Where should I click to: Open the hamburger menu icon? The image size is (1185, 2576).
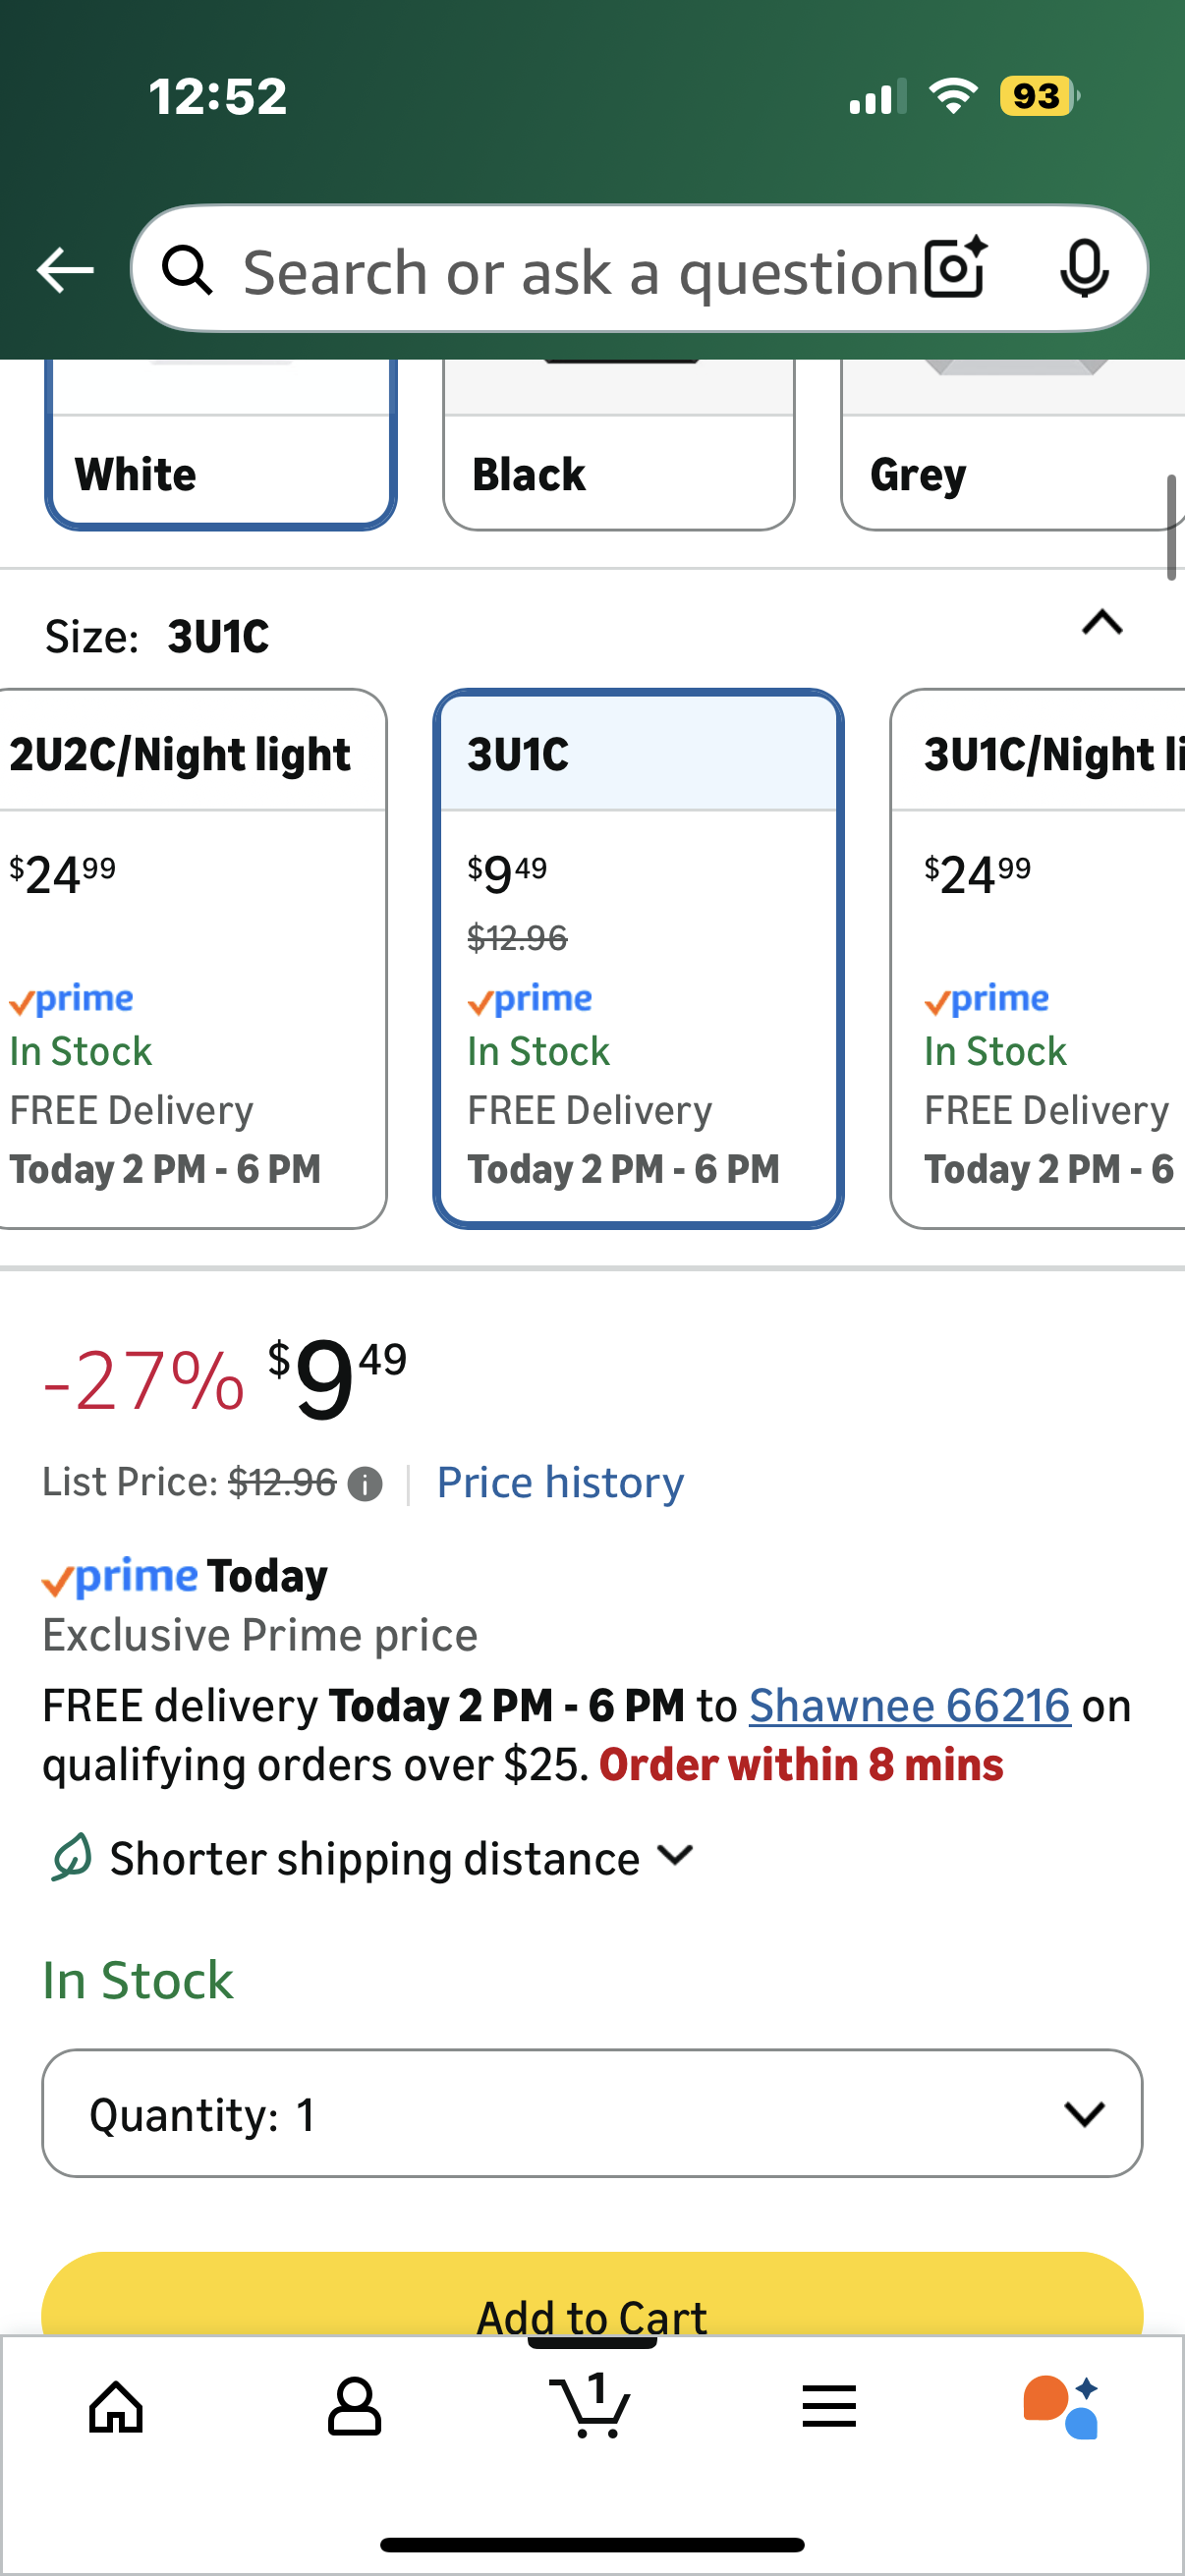click(x=829, y=2406)
